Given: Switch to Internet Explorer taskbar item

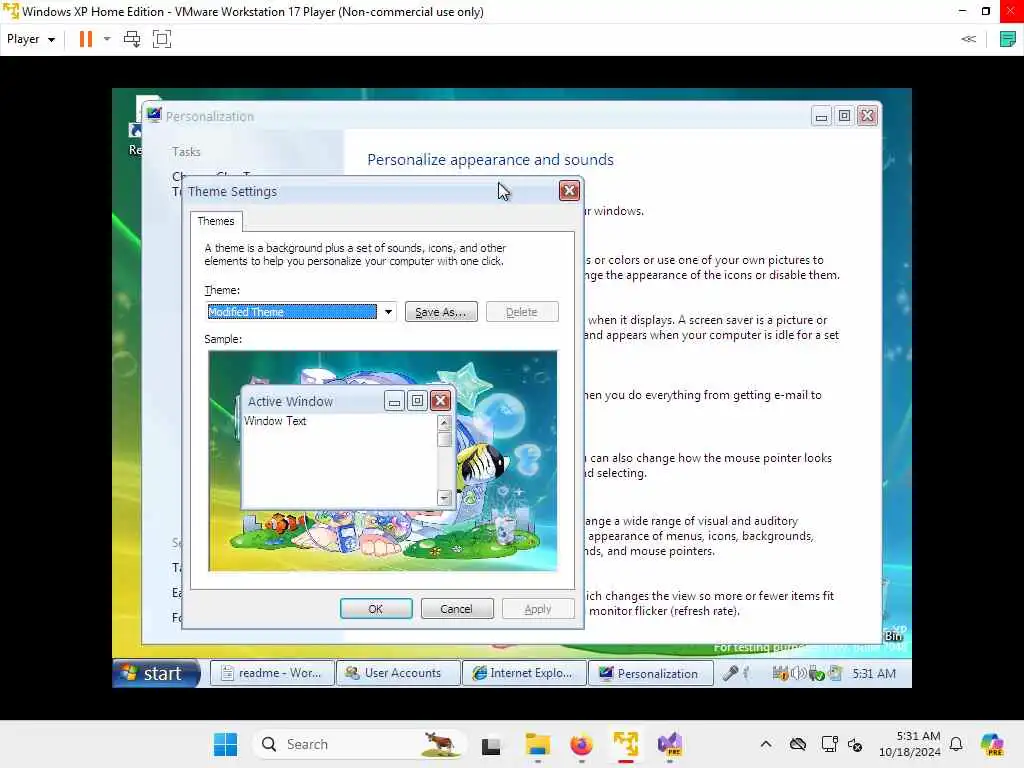Looking at the screenshot, I should (x=524, y=673).
